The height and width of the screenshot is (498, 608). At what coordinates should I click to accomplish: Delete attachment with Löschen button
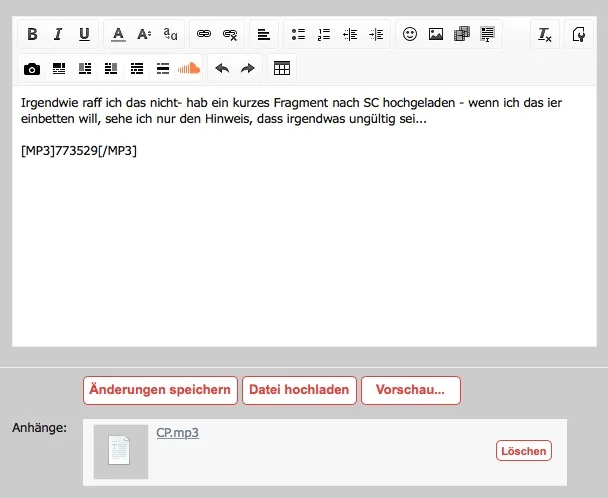[x=524, y=451]
